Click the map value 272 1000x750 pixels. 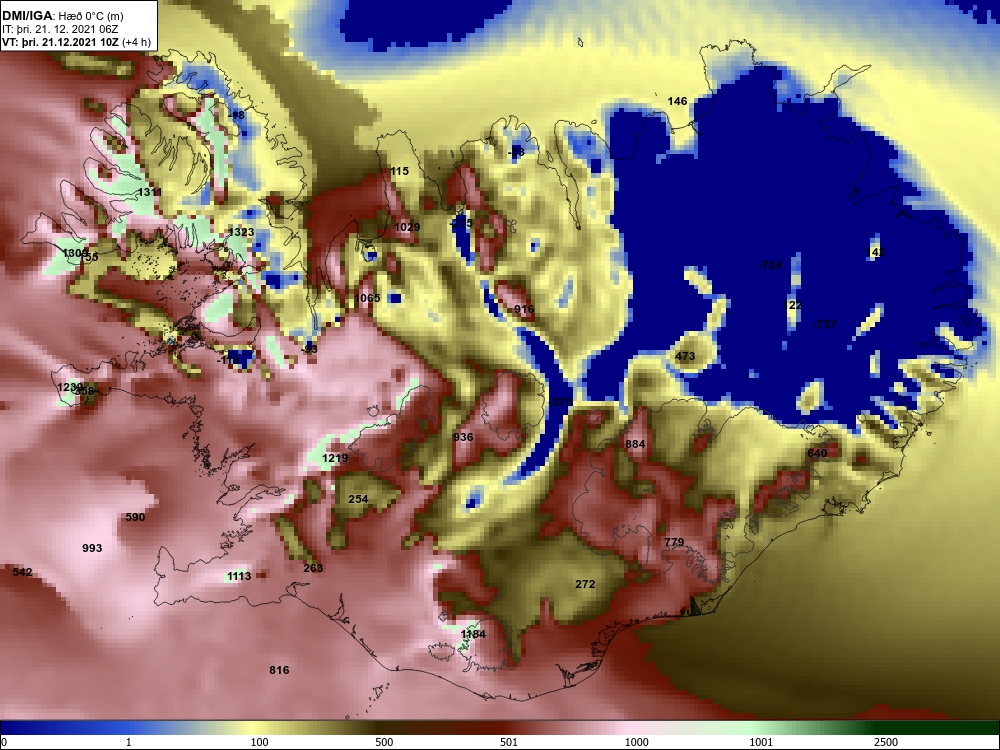tap(585, 584)
